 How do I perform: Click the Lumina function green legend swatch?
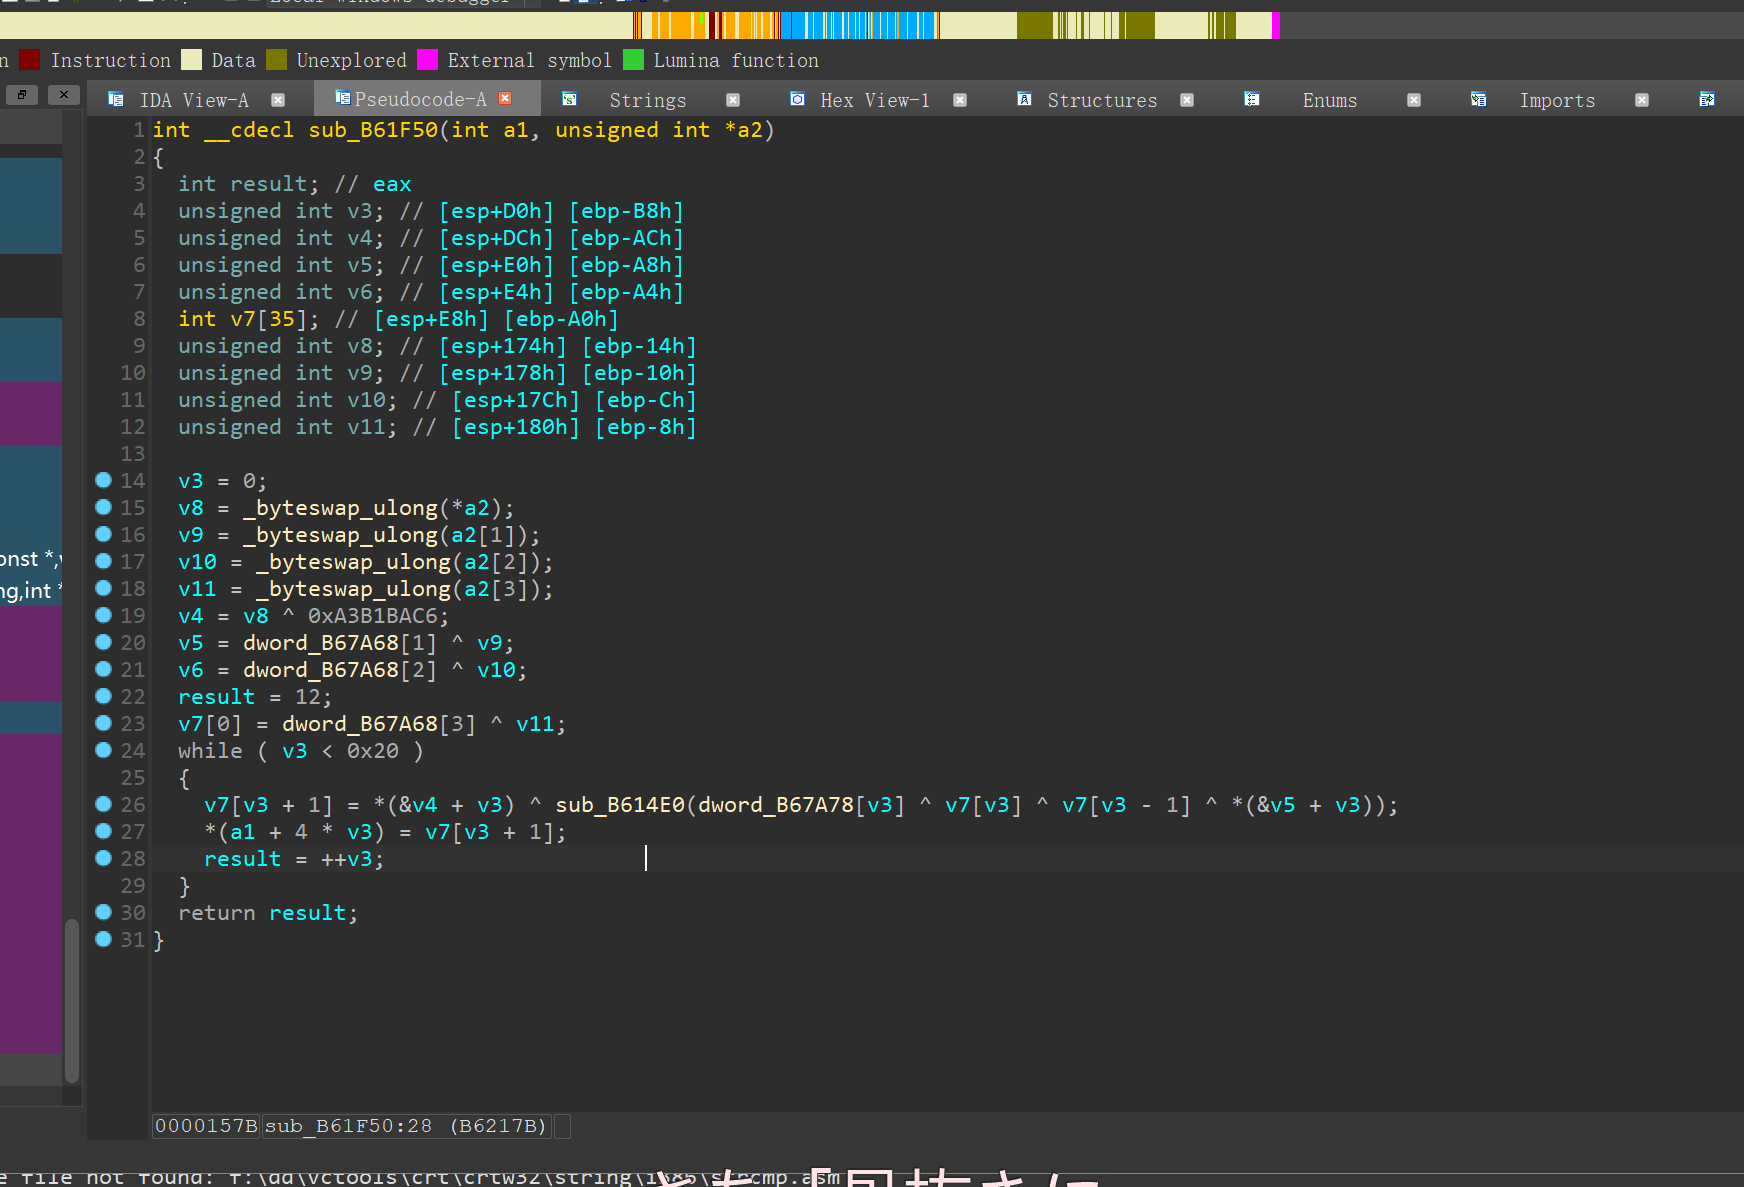633,60
